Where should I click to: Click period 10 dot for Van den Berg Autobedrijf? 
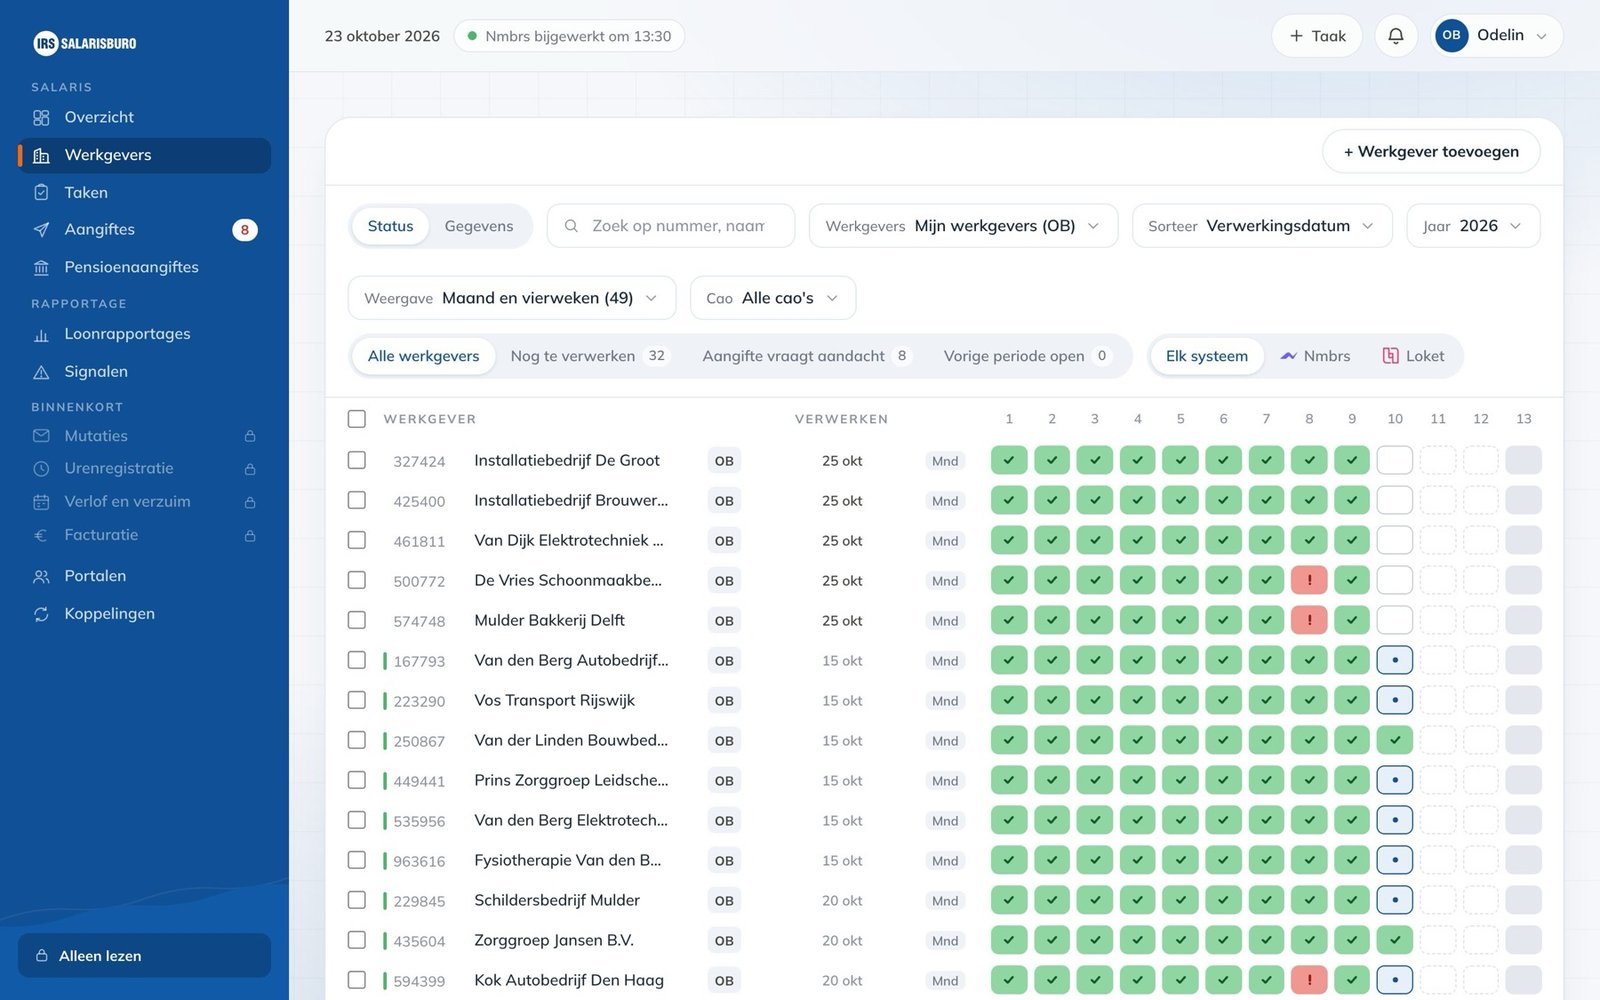pos(1395,660)
